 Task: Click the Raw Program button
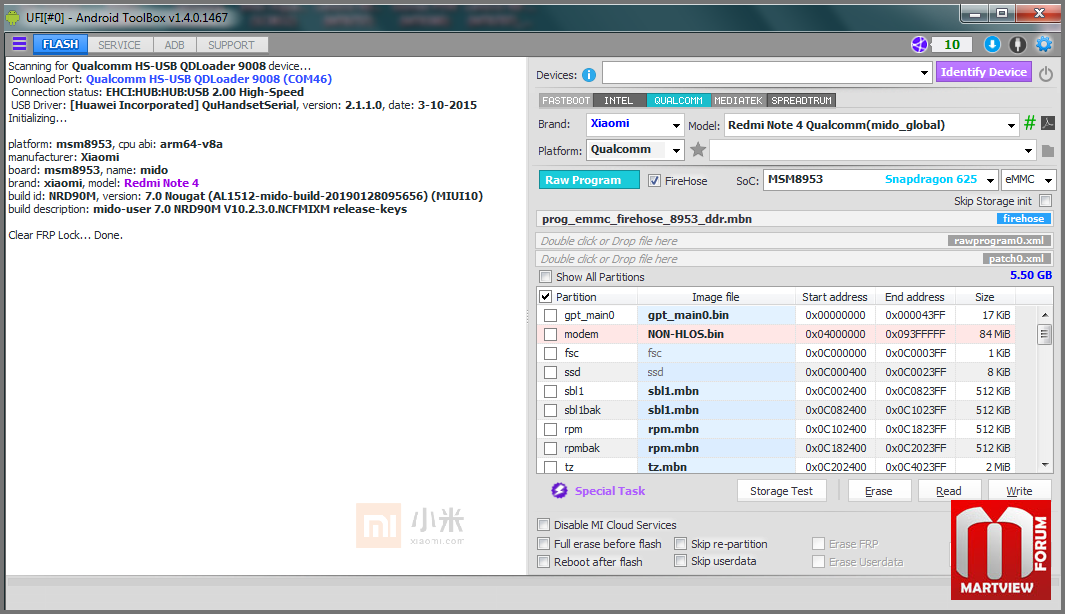click(x=589, y=180)
